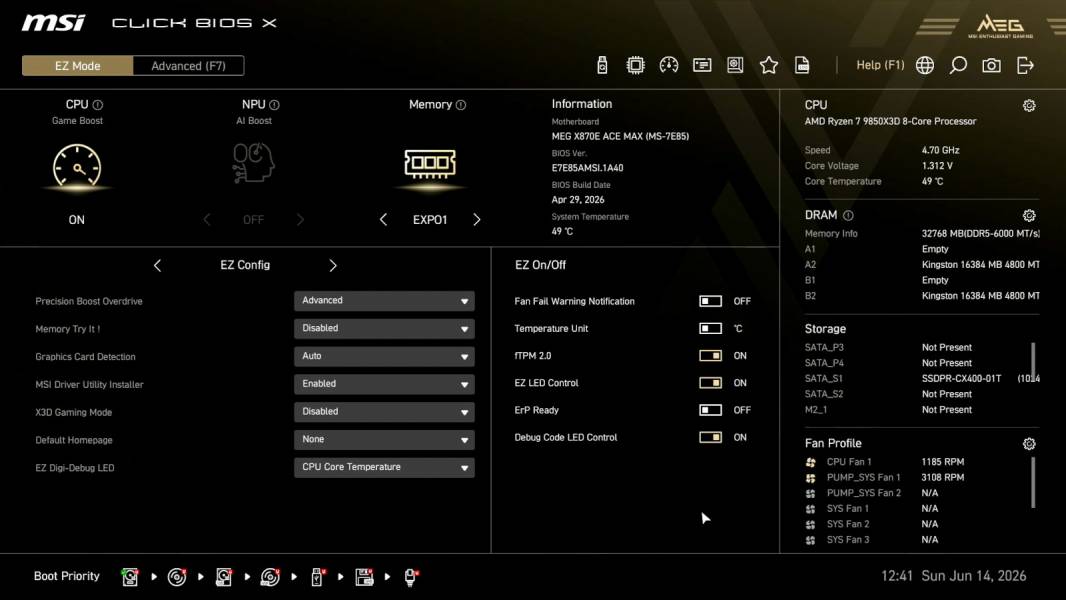Switch to Advanced (F7) tab

click(188, 66)
